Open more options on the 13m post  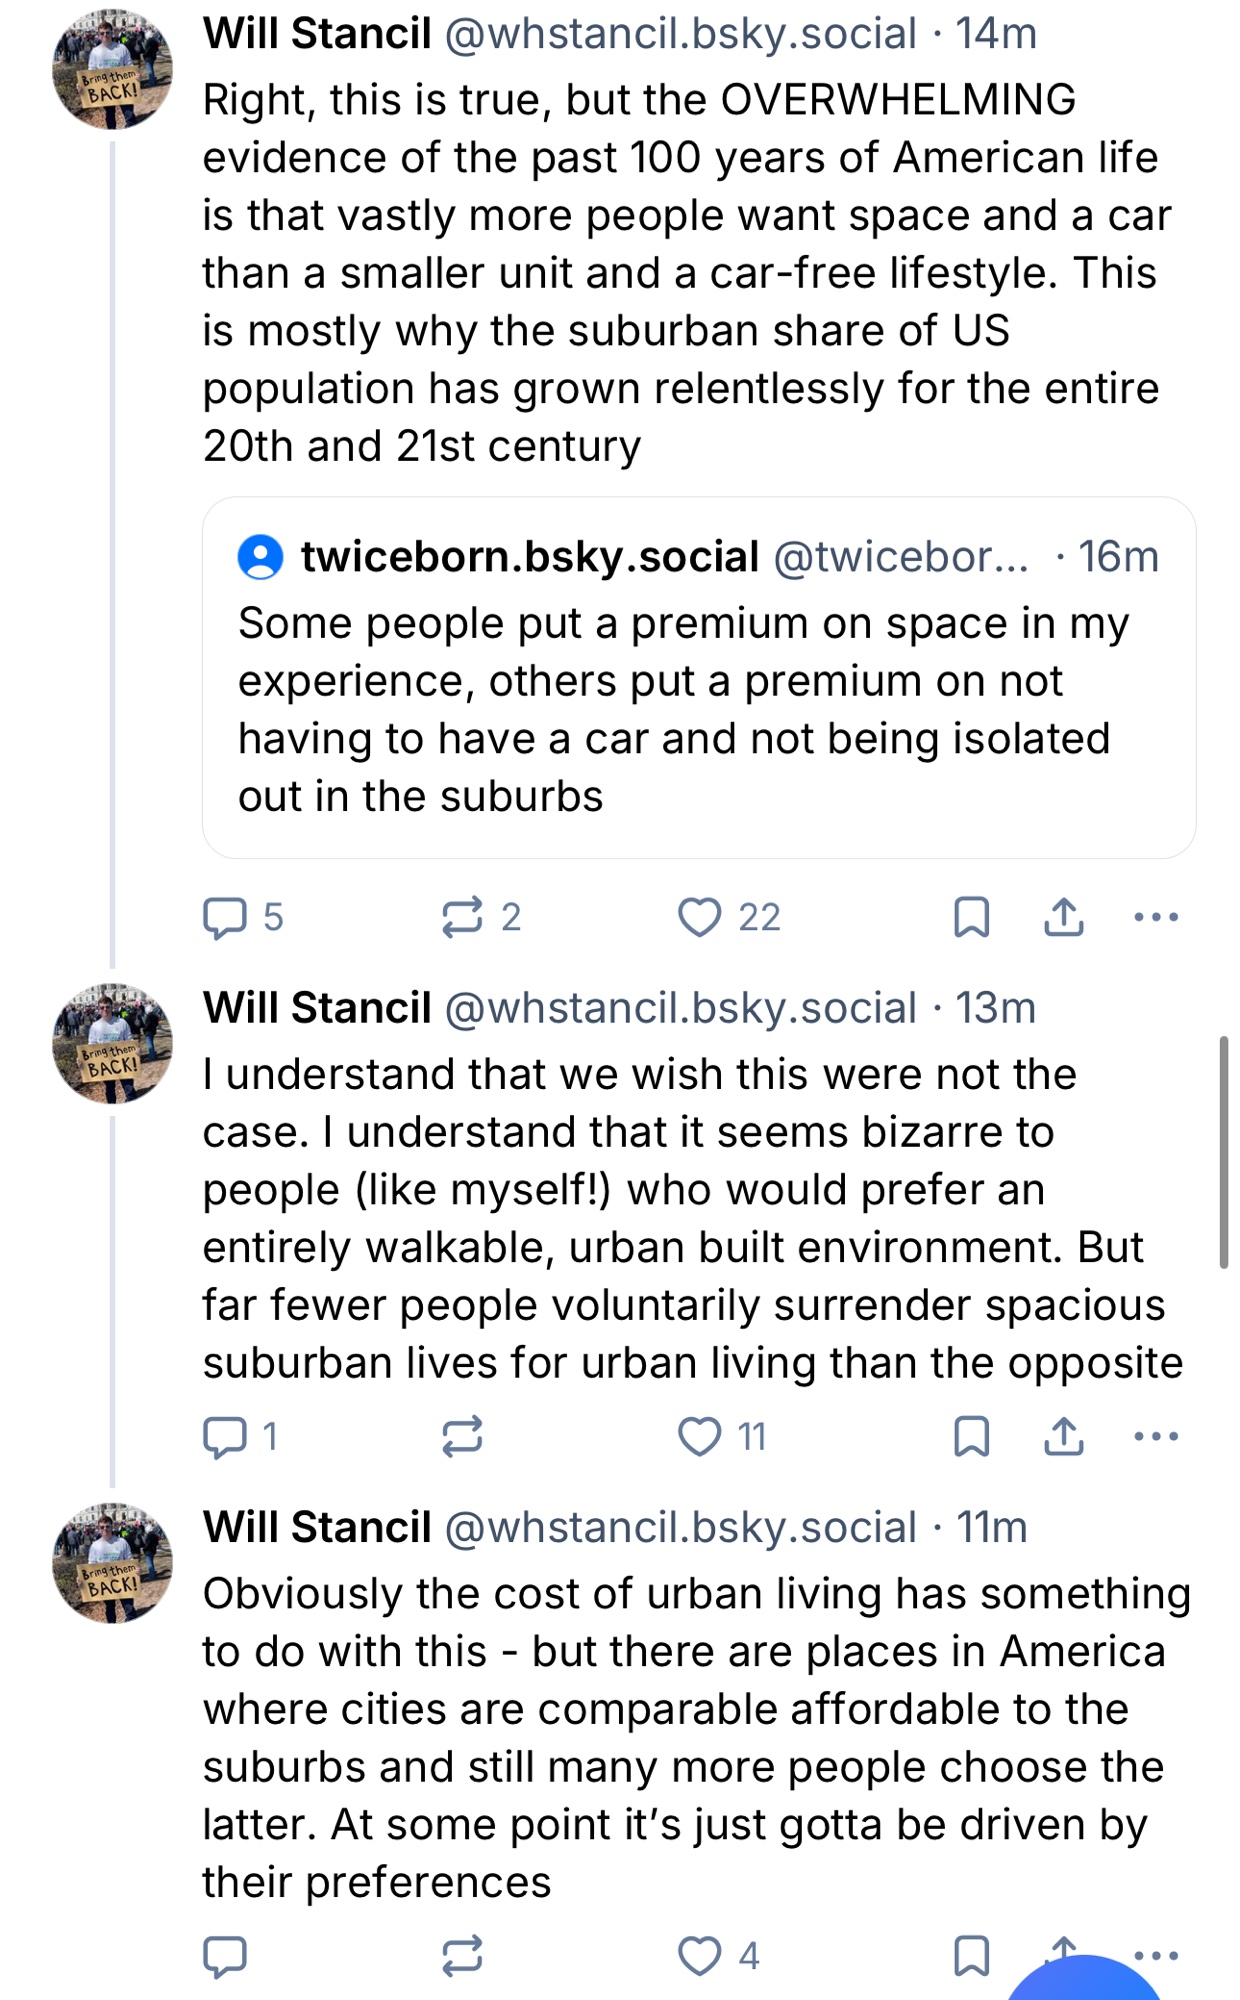[x=1156, y=1437]
